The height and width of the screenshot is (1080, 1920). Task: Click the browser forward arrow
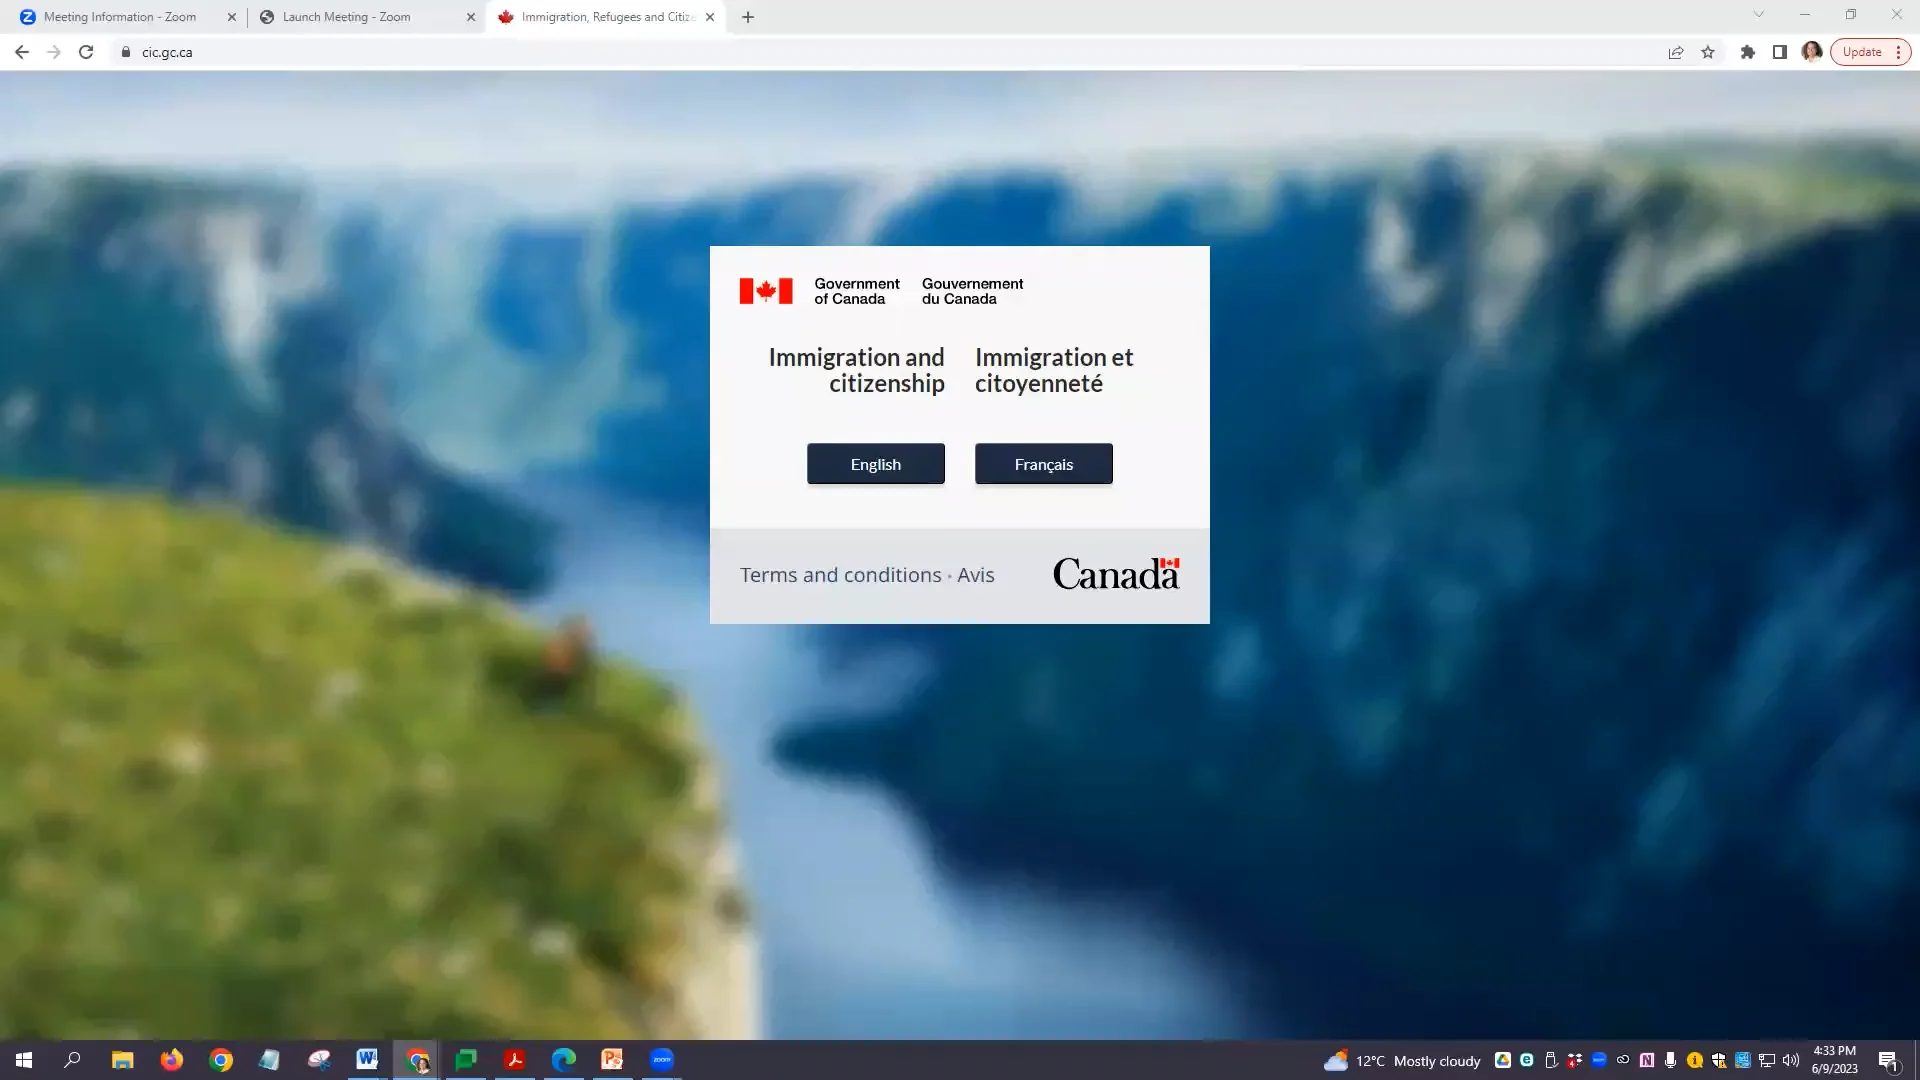(x=54, y=52)
